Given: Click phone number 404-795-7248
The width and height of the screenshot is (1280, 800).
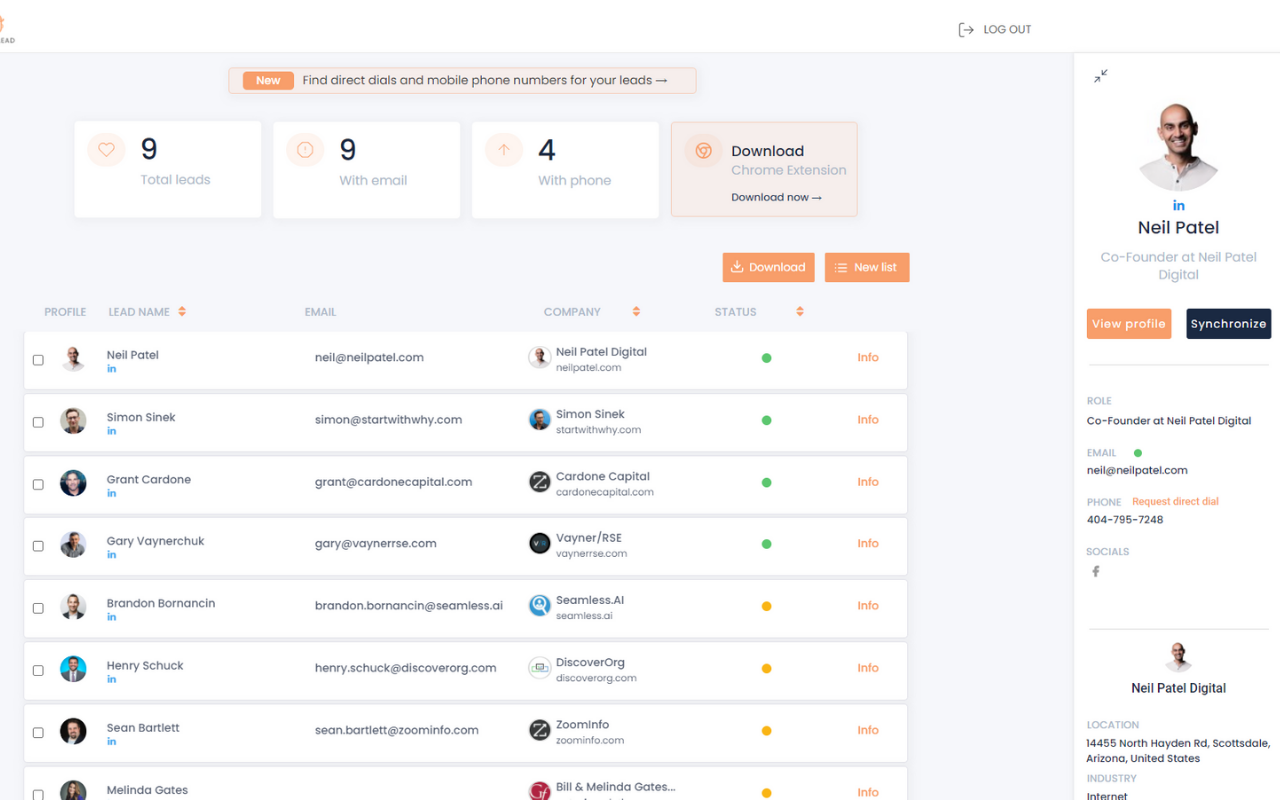Looking at the screenshot, I should point(1125,520).
